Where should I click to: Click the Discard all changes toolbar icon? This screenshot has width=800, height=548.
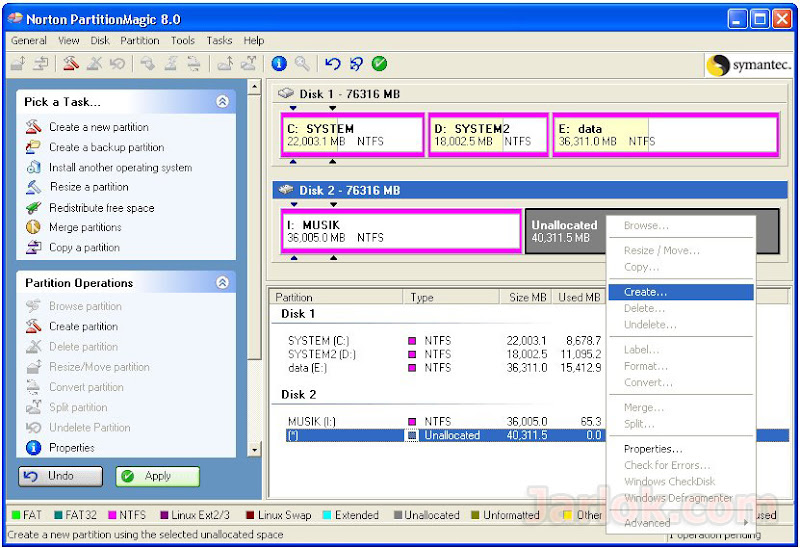tap(356, 64)
